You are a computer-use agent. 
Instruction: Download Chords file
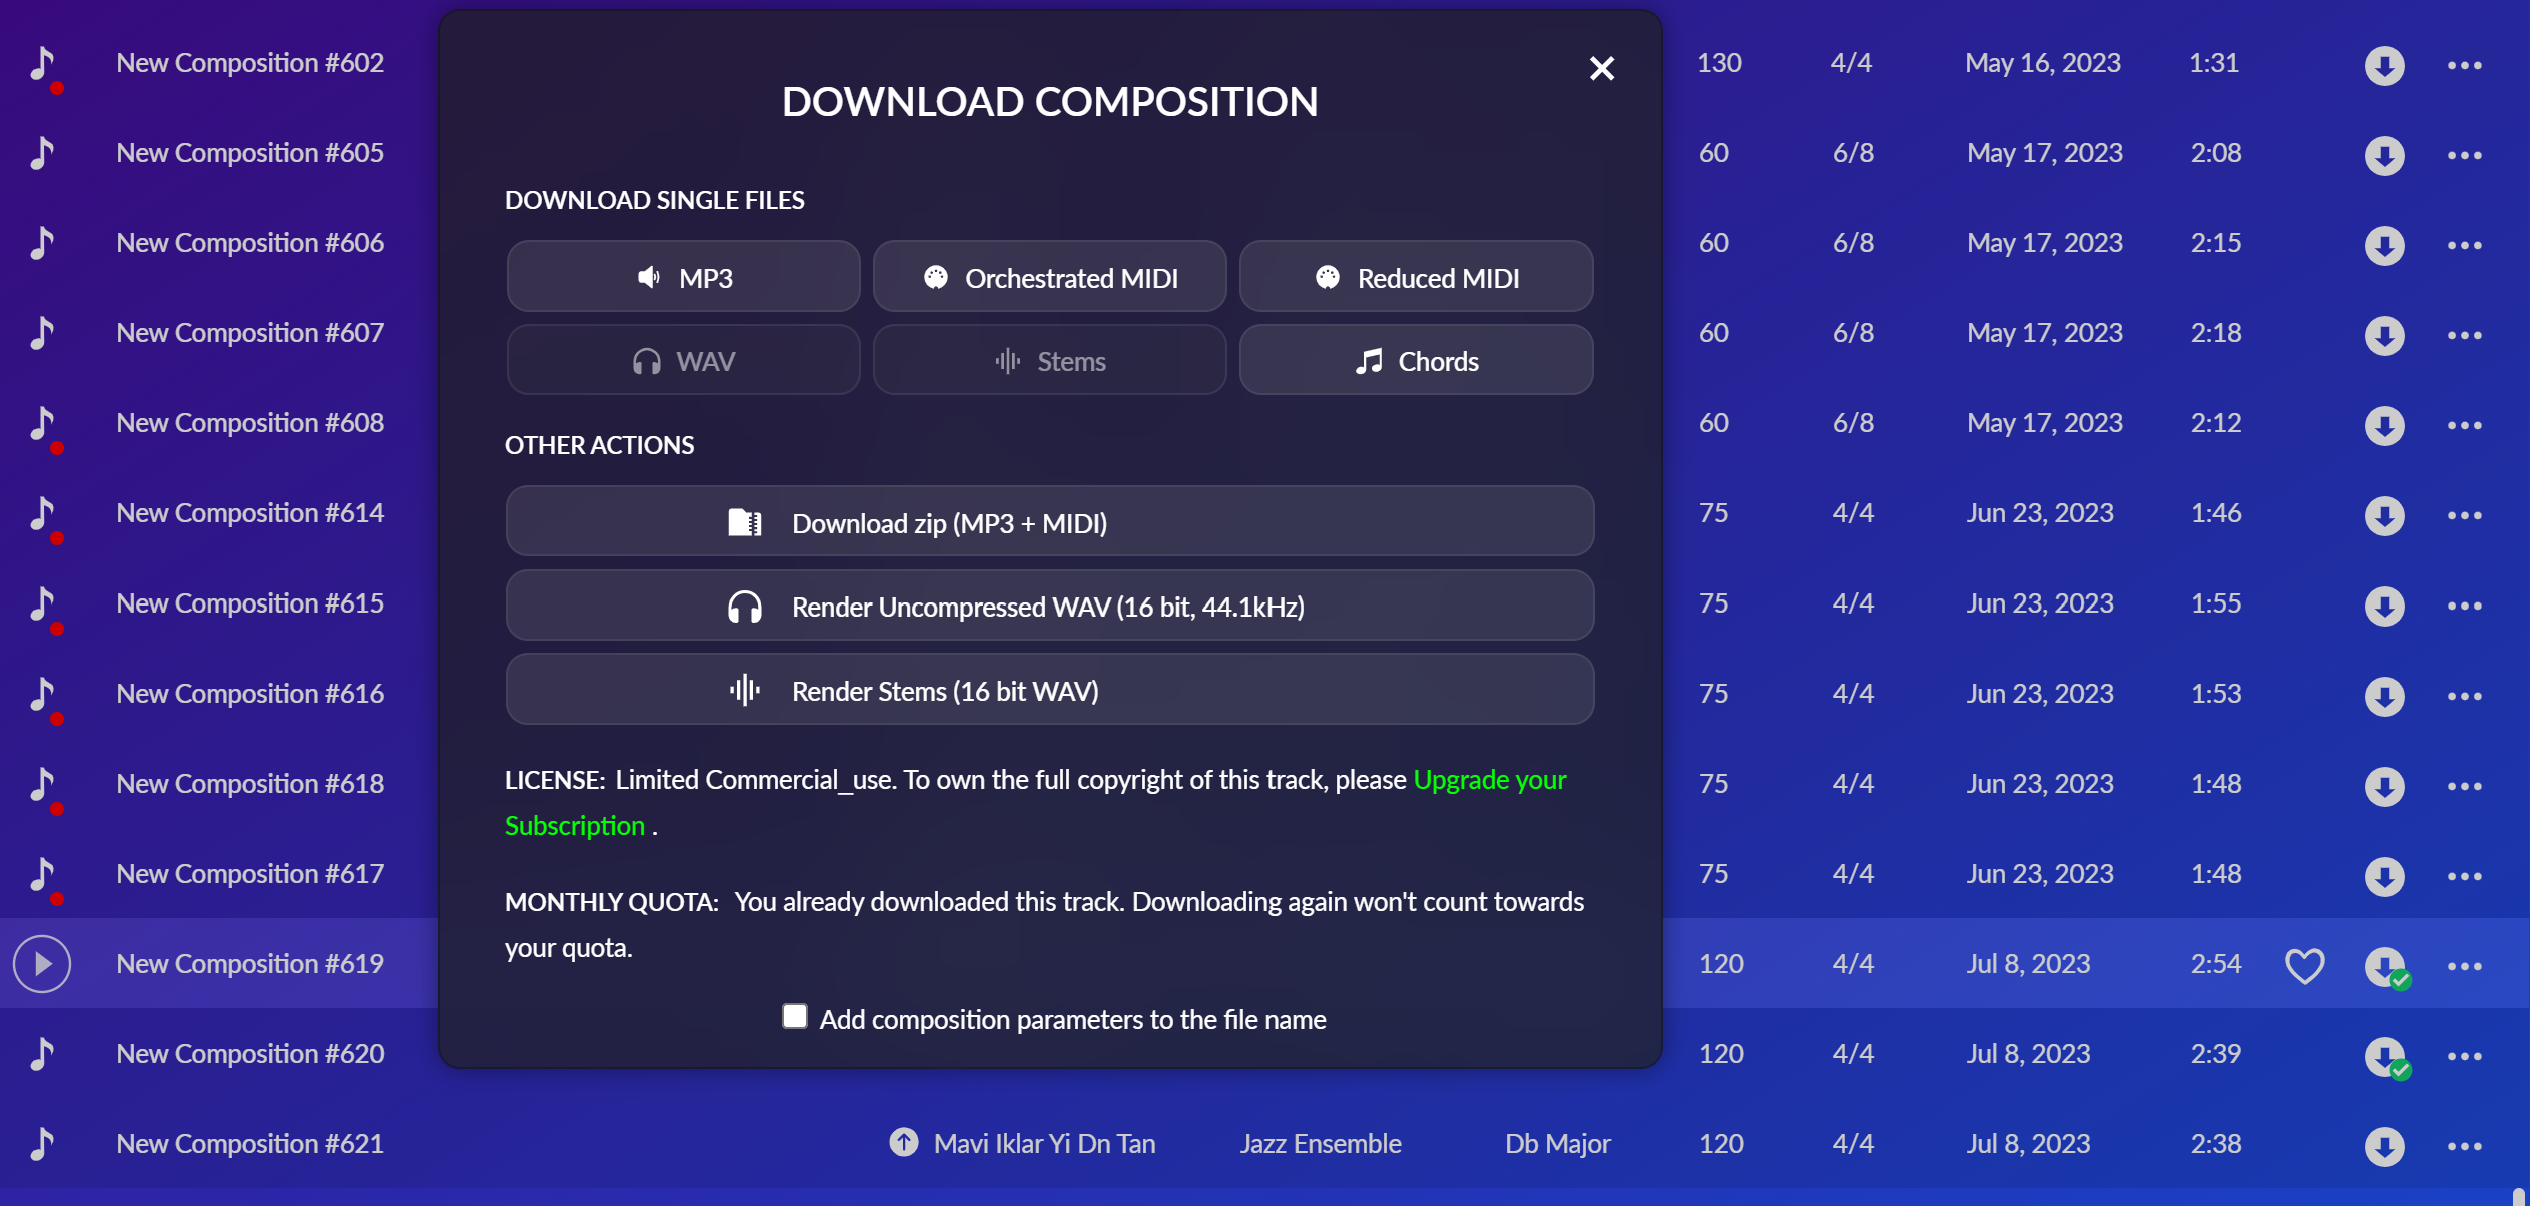tap(1415, 361)
